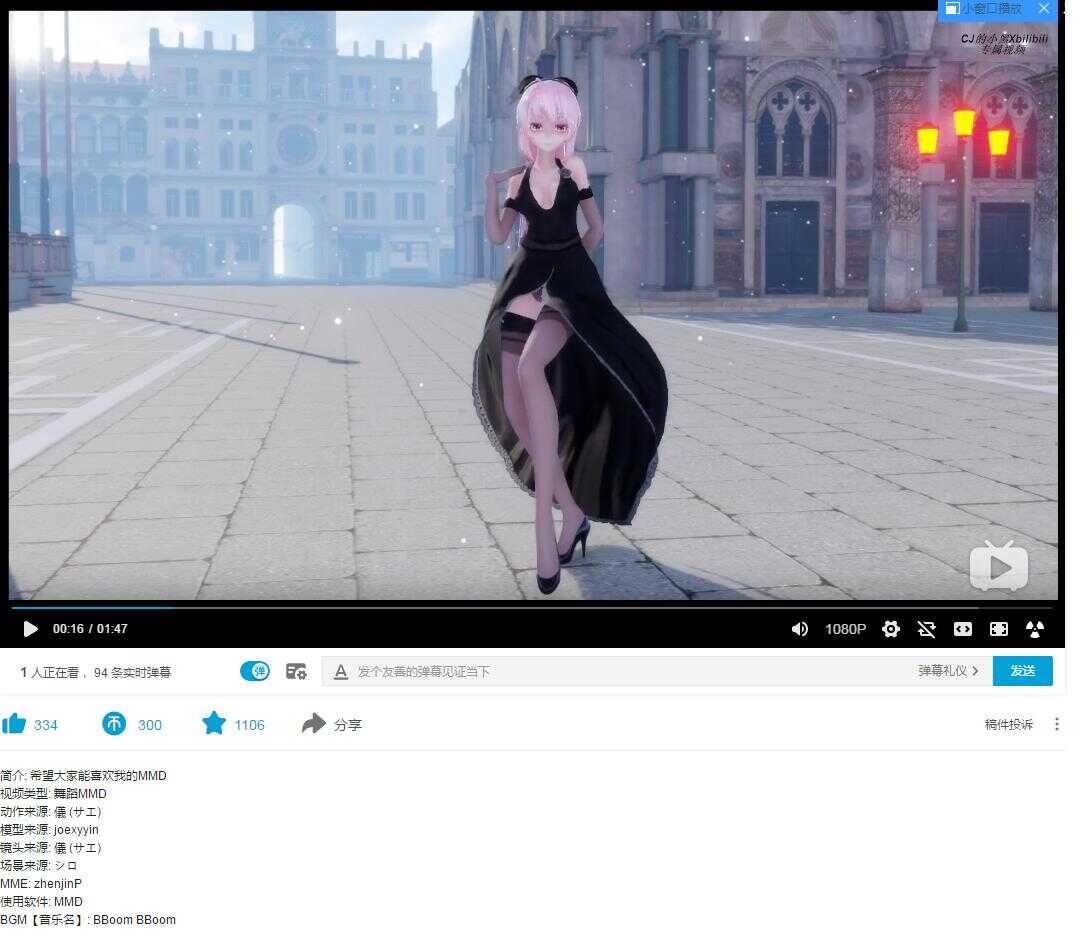Open danmaku font style A icon

(x=340, y=671)
